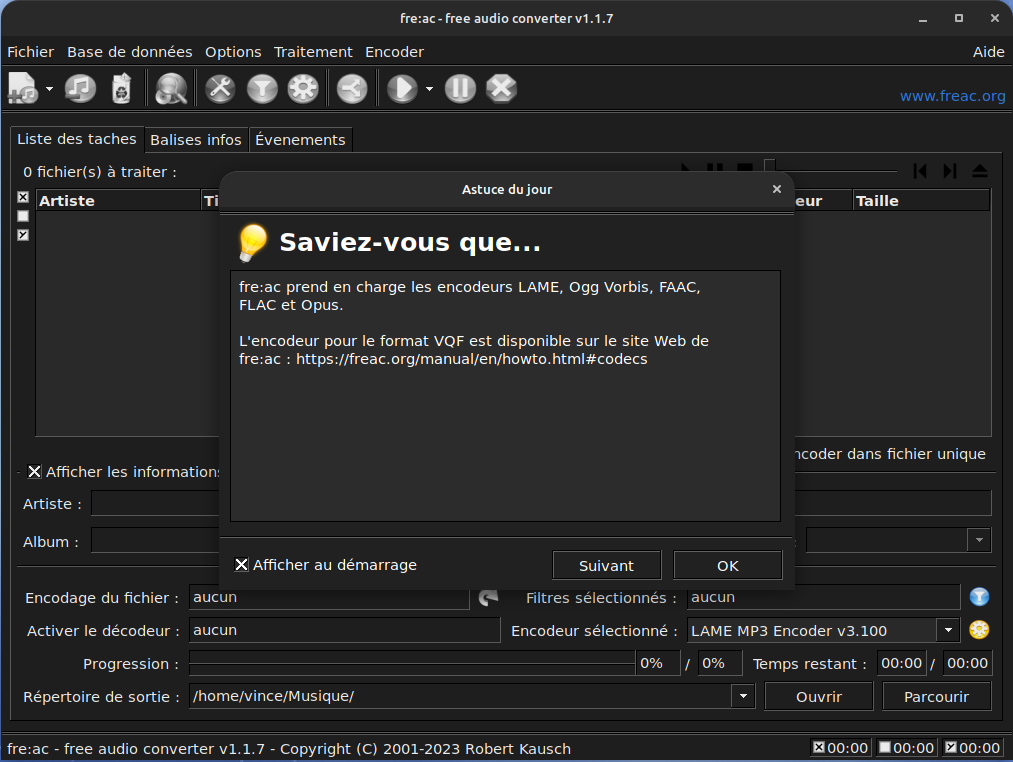Uncheck 'Afficher au démarrage' checkbox
This screenshot has width=1013, height=762.
pyautogui.click(x=241, y=565)
